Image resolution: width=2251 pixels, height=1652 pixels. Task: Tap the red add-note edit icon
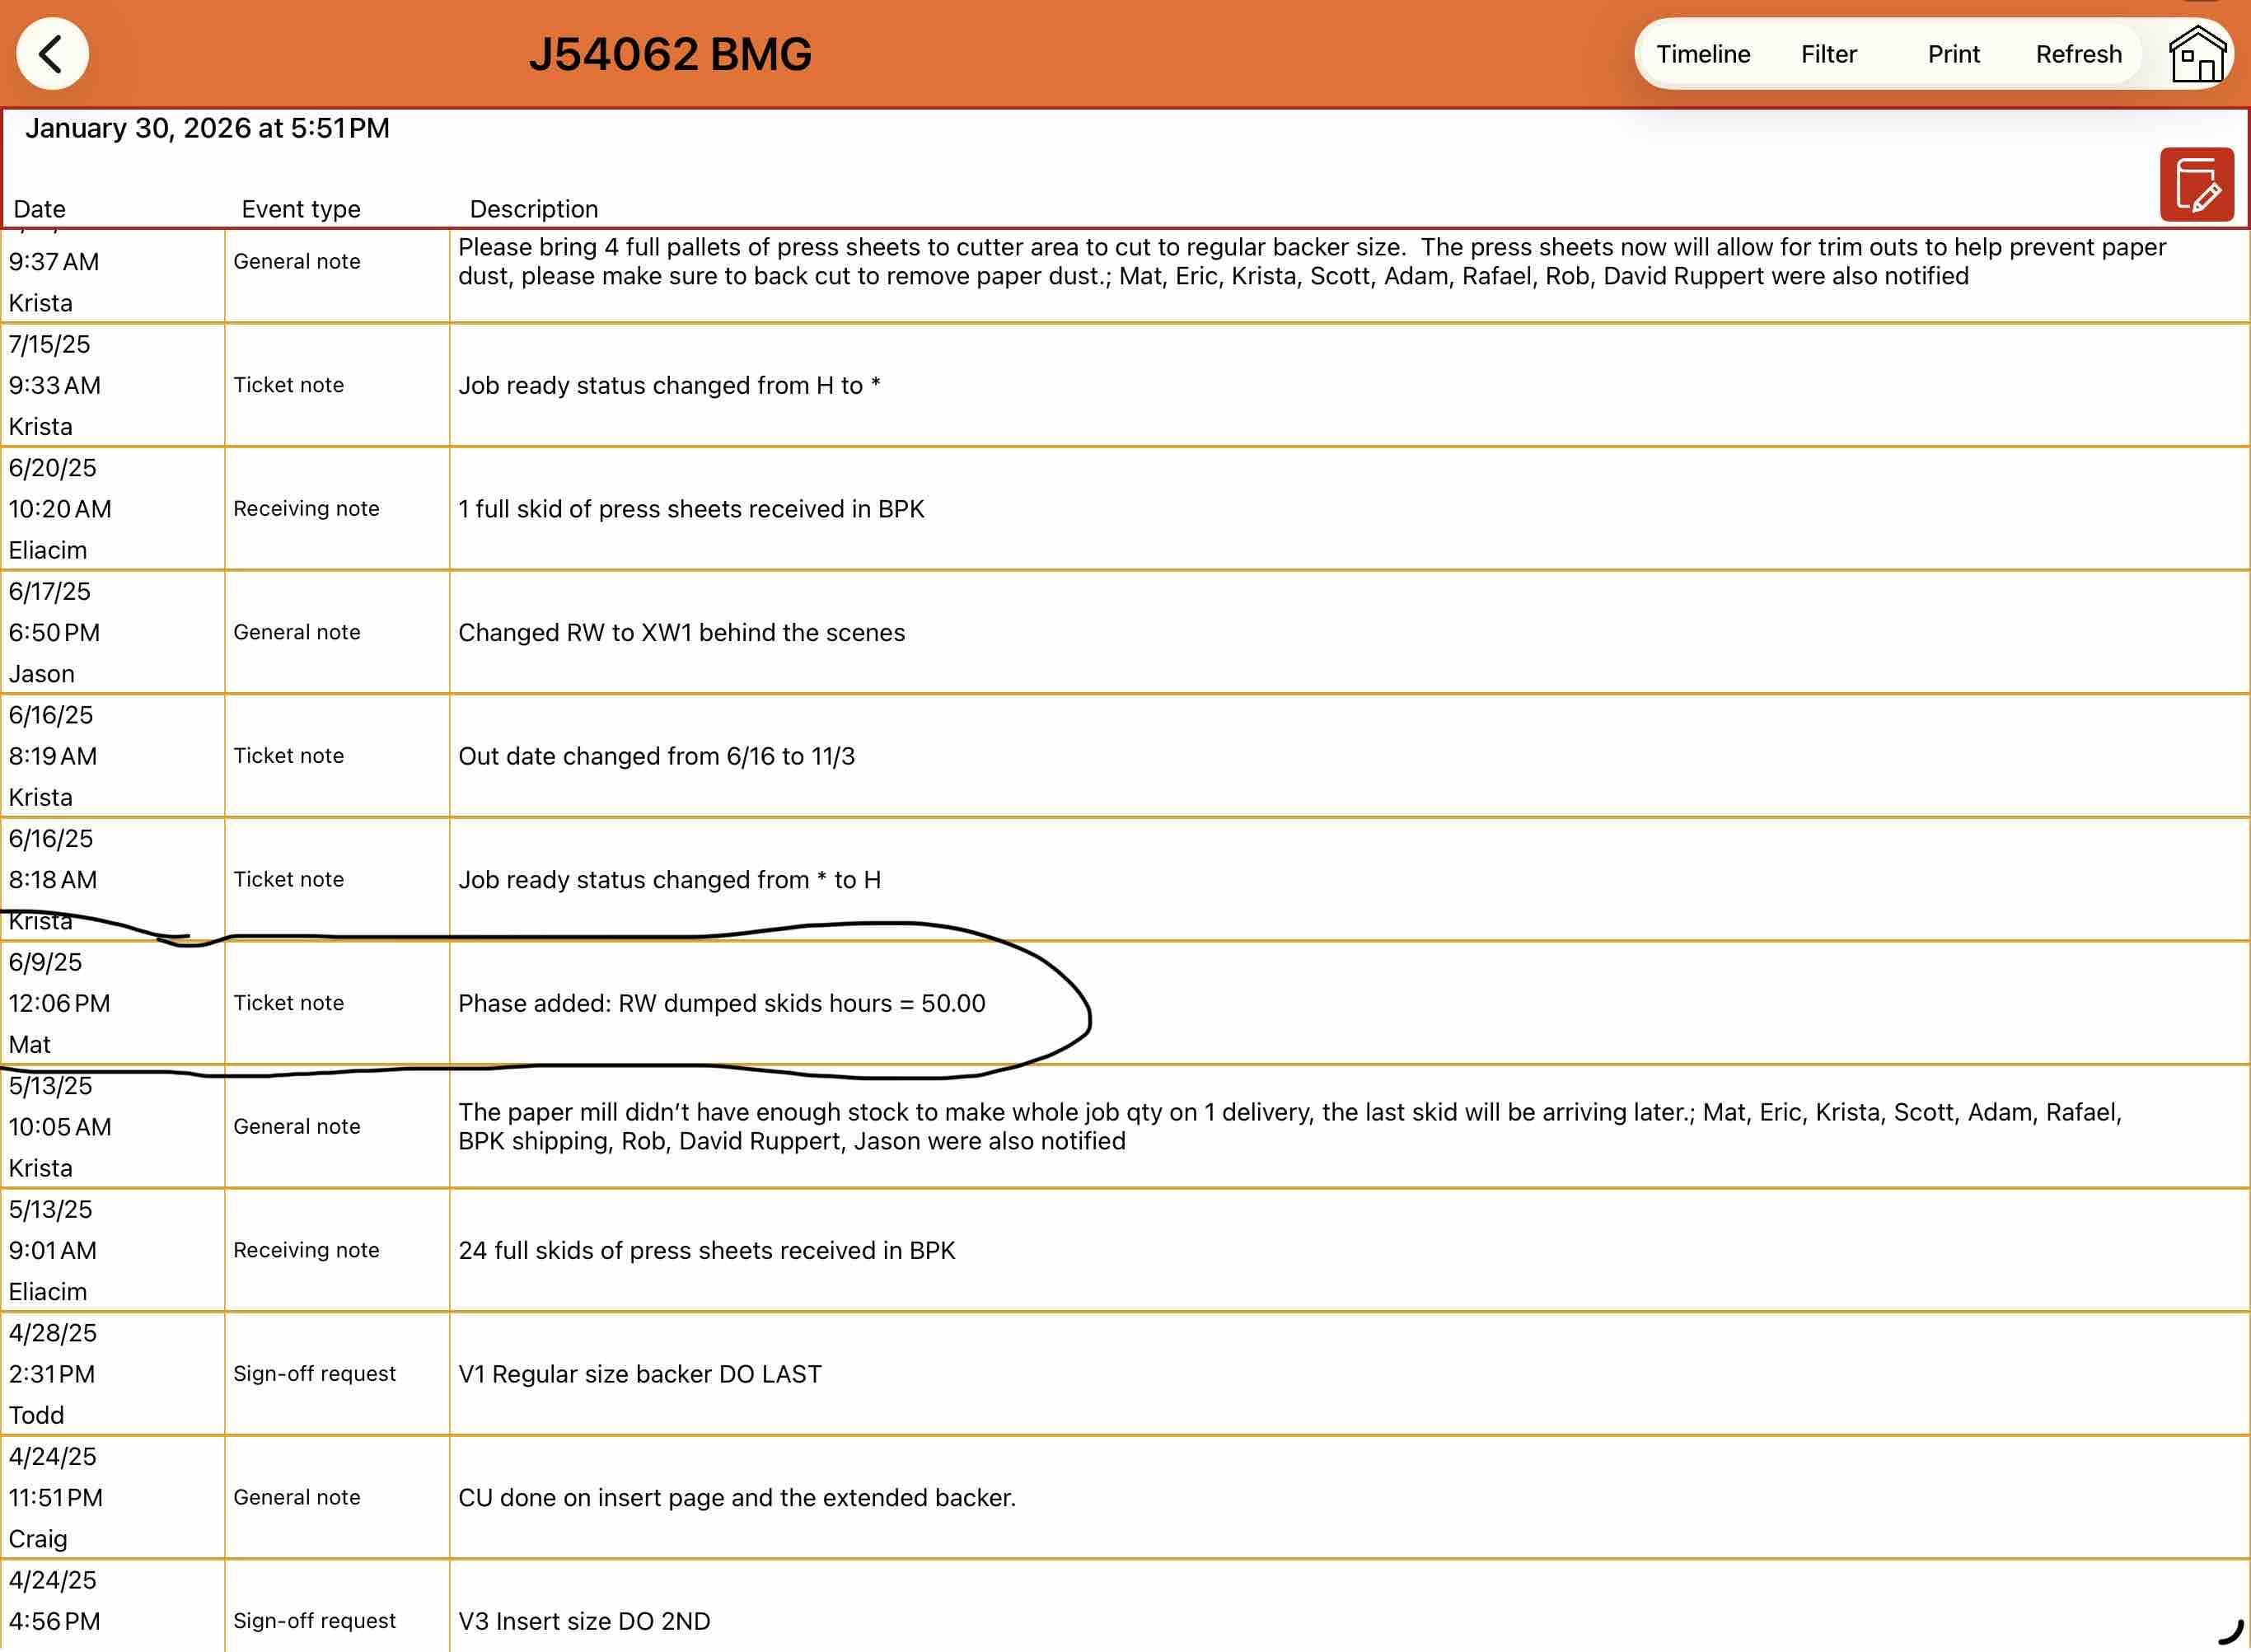pos(2196,185)
